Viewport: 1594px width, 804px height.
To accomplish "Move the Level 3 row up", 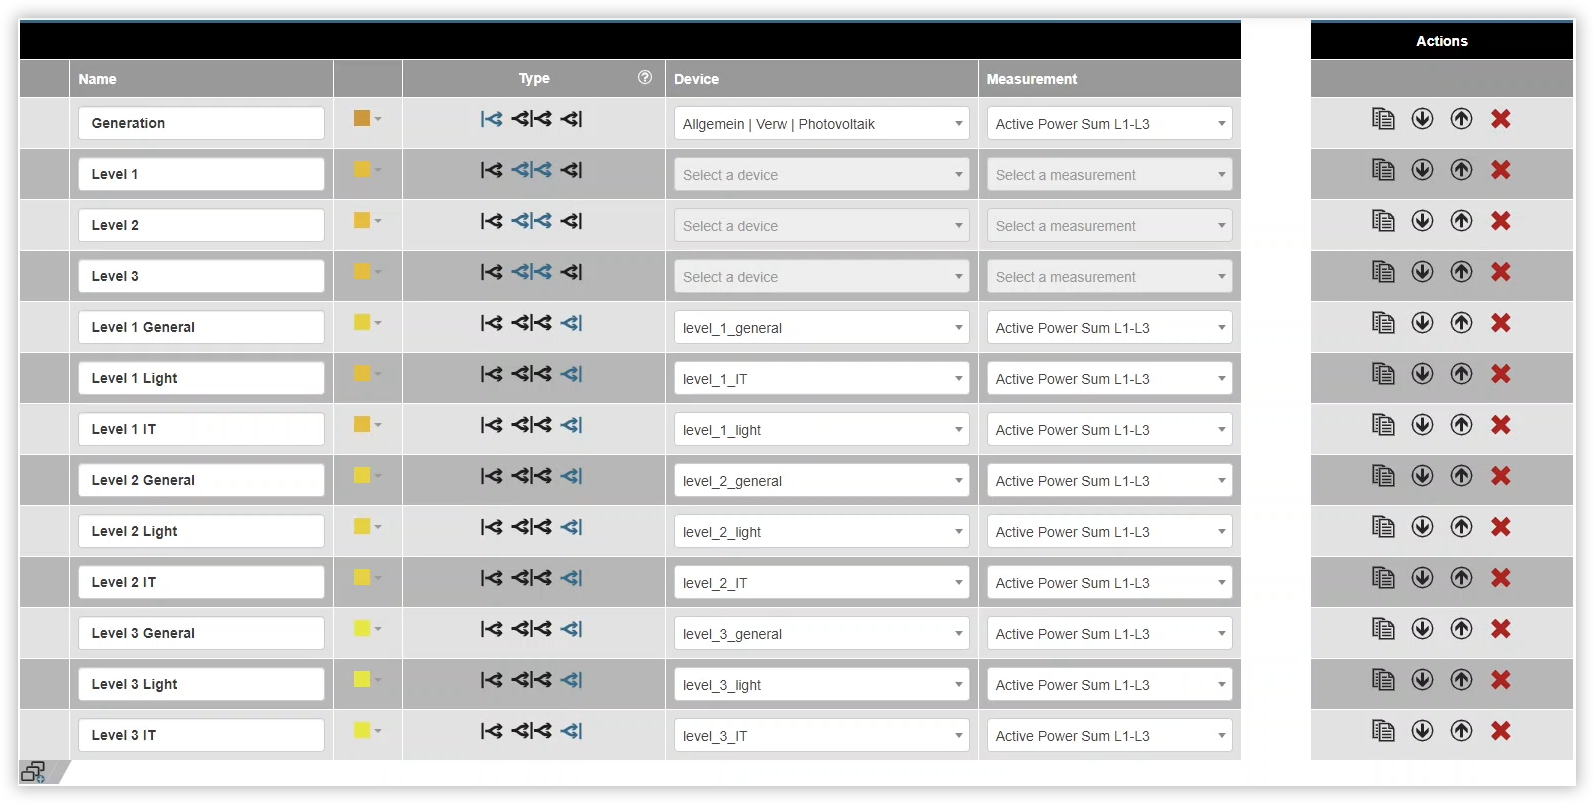I will pos(1461,272).
